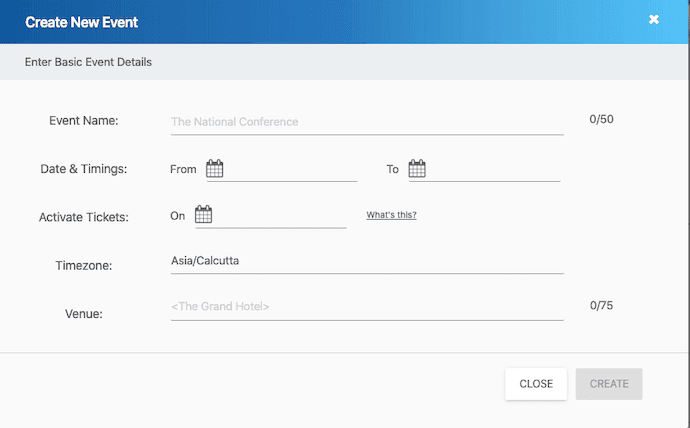The width and height of the screenshot is (690, 428).
Task: Click the "Venue:" label
Action: (x=84, y=314)
